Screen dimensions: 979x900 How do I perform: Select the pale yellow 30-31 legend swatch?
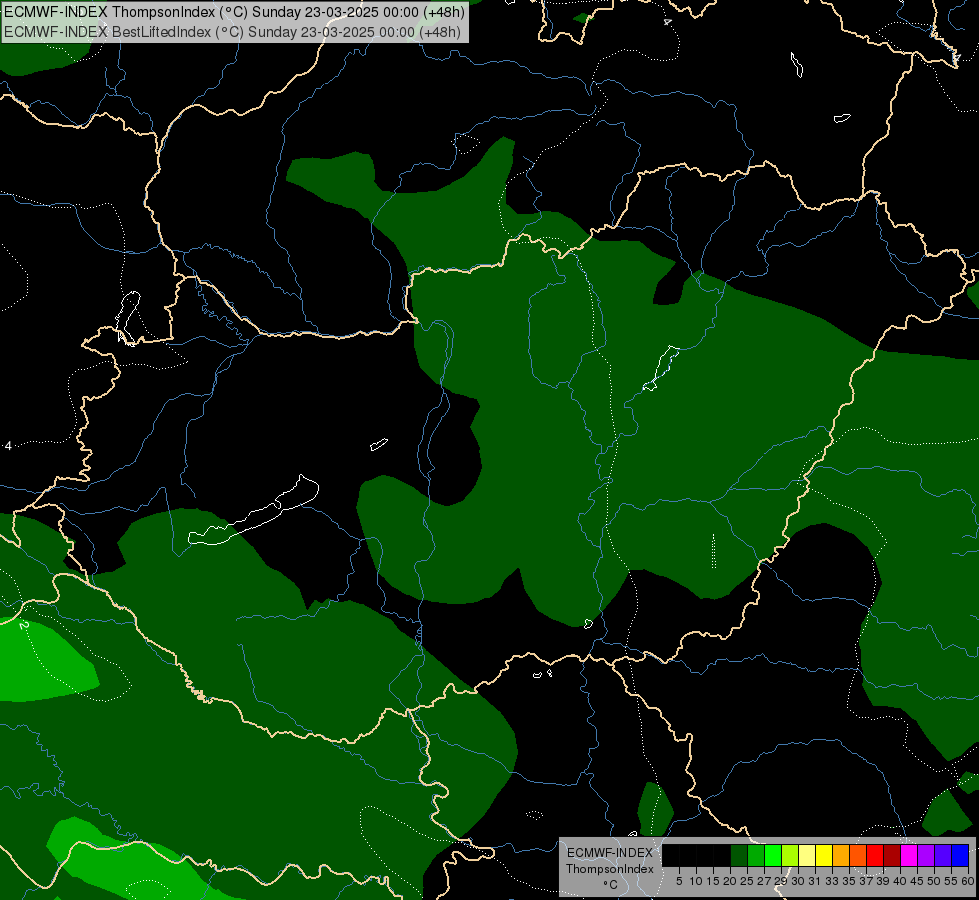[807, 855]
